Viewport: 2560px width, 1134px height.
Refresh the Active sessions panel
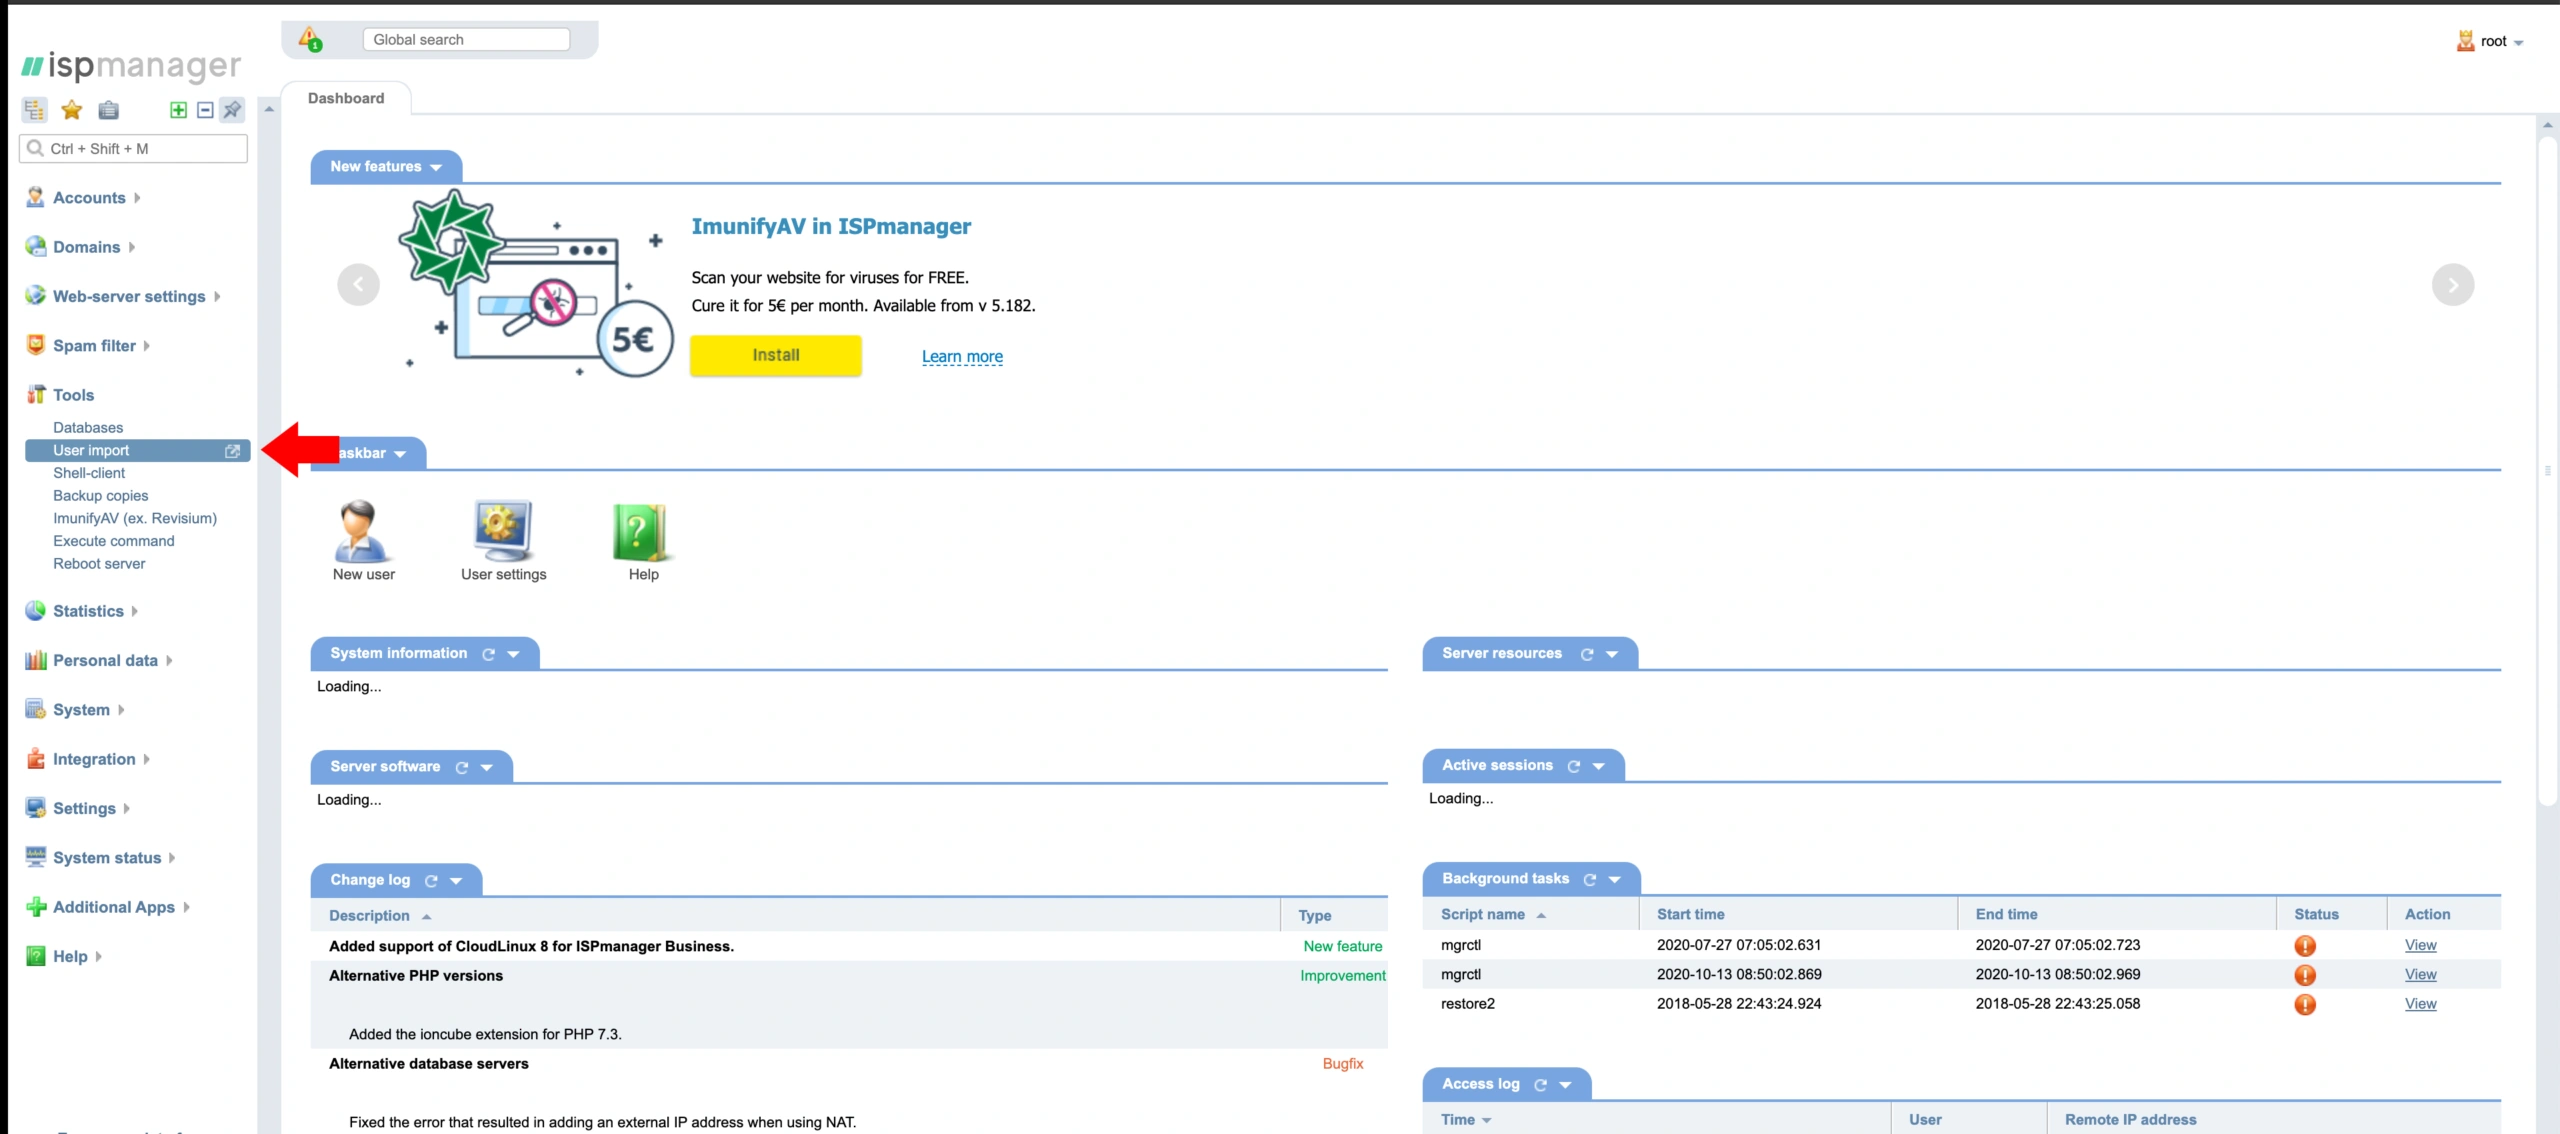(x=1573, y=766)
